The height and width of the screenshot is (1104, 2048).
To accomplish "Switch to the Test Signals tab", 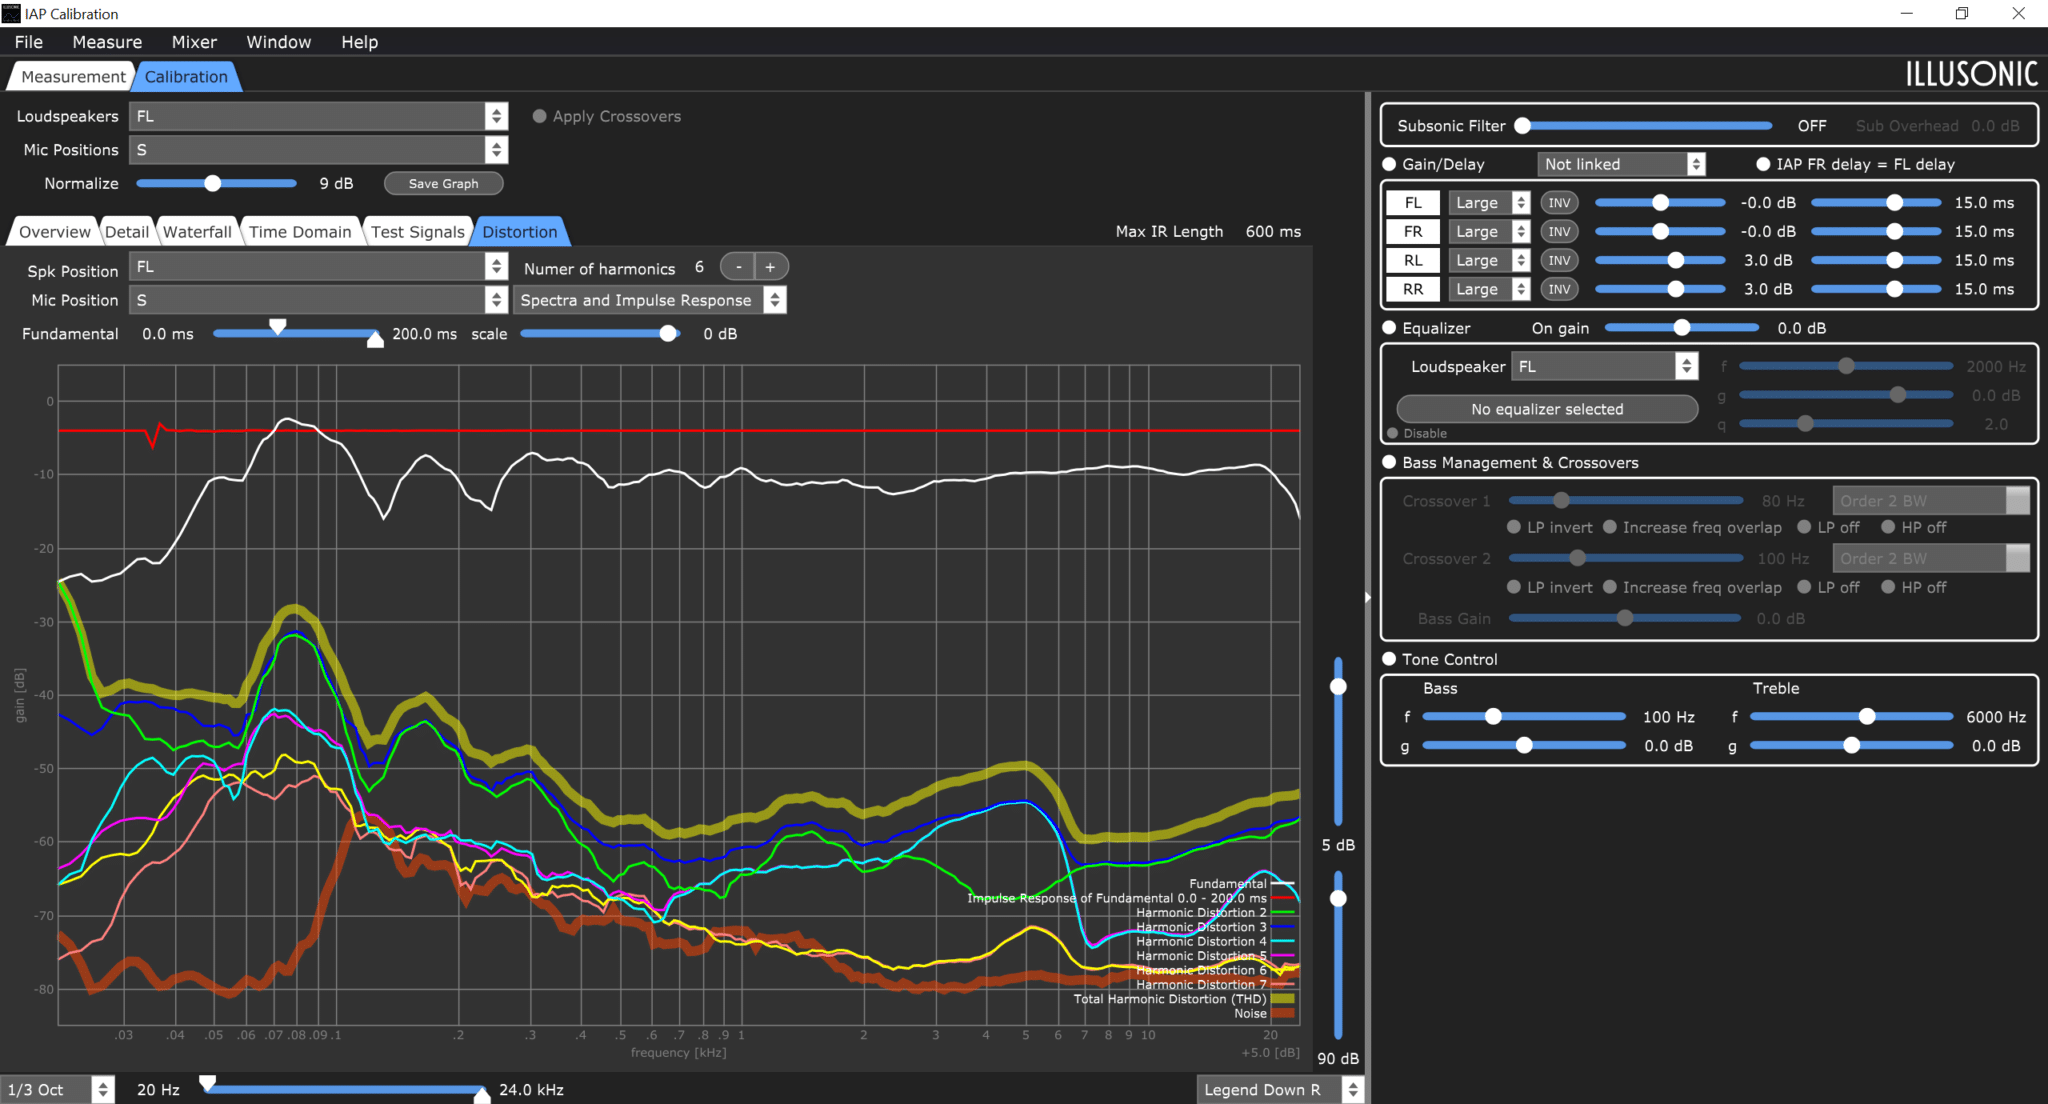I will coord(418,232).
